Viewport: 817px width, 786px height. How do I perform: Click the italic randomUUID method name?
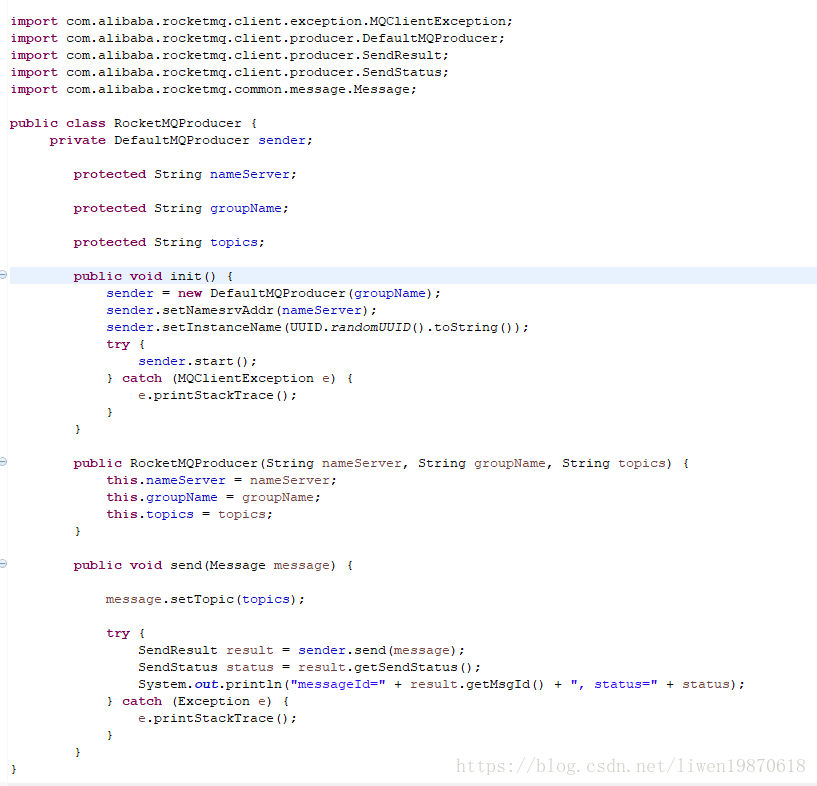[x=370, y=327]
